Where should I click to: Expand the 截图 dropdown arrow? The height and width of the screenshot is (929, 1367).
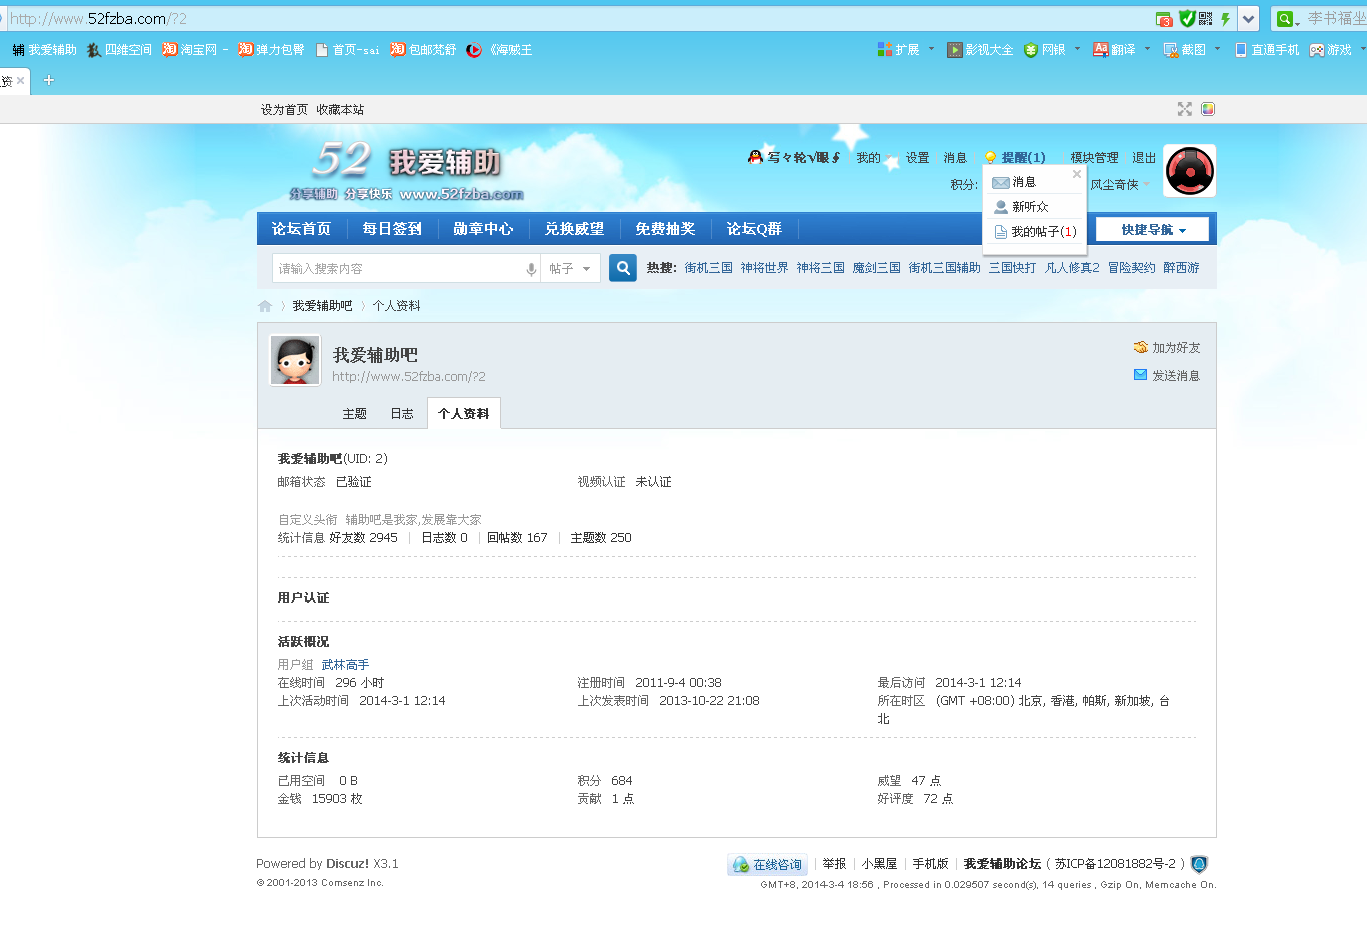tap(1217, 48)
